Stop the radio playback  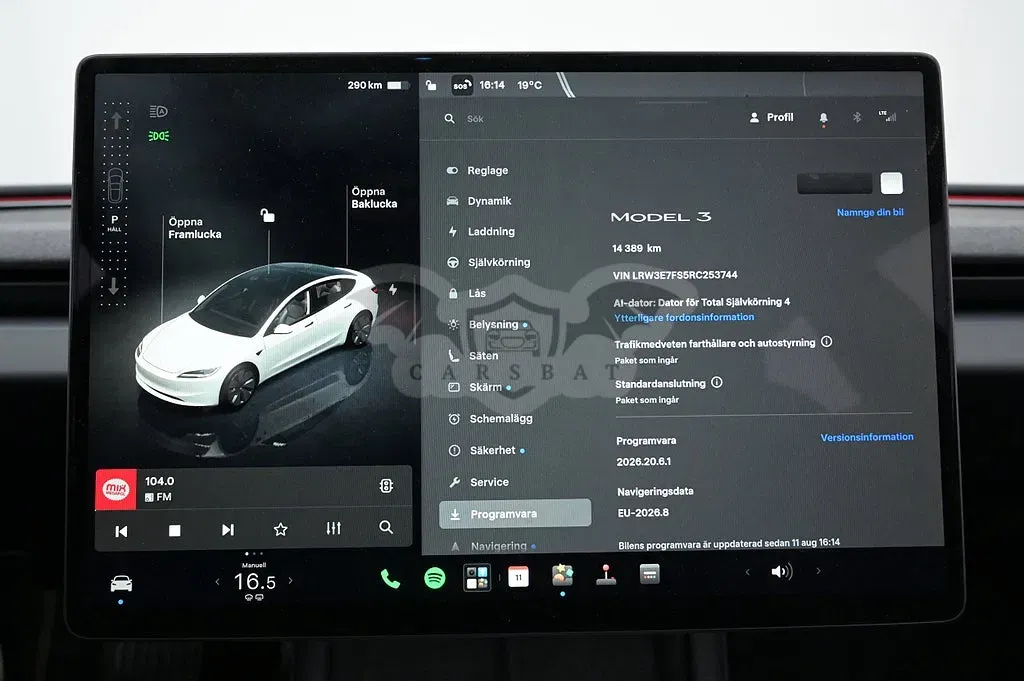(174, 530)
